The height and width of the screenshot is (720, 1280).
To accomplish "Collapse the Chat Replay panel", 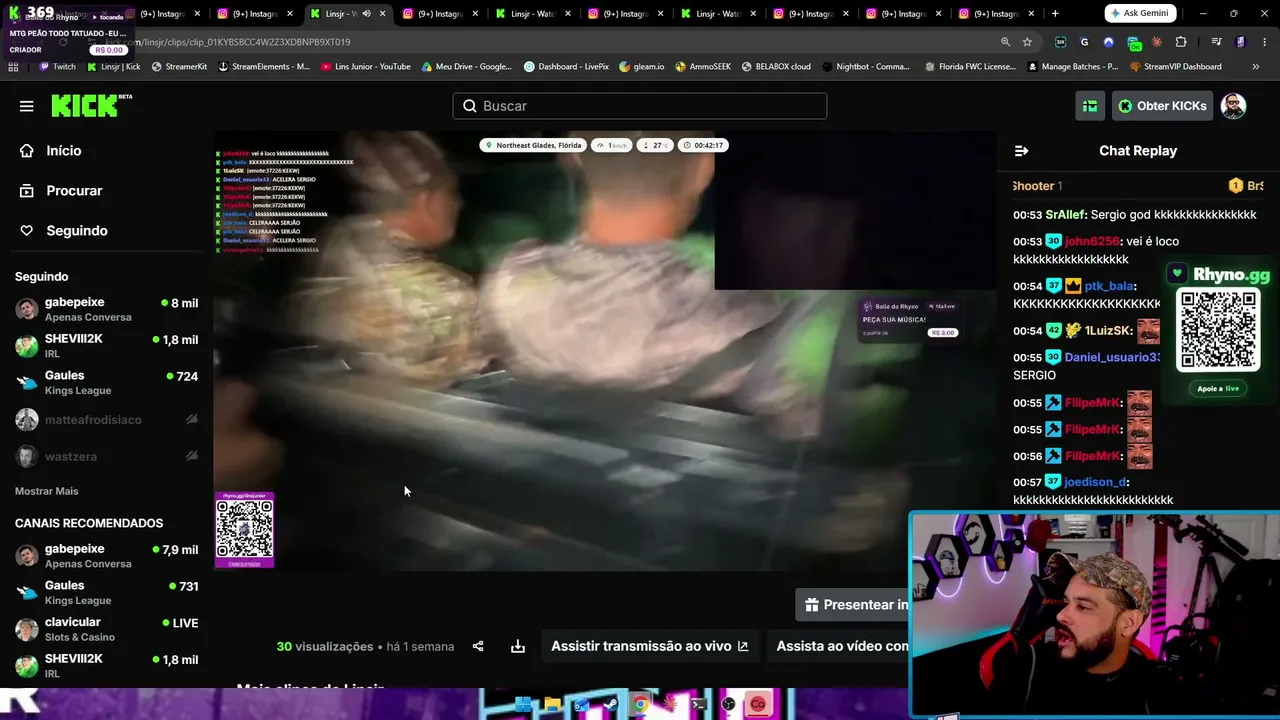I will 1021,151.
